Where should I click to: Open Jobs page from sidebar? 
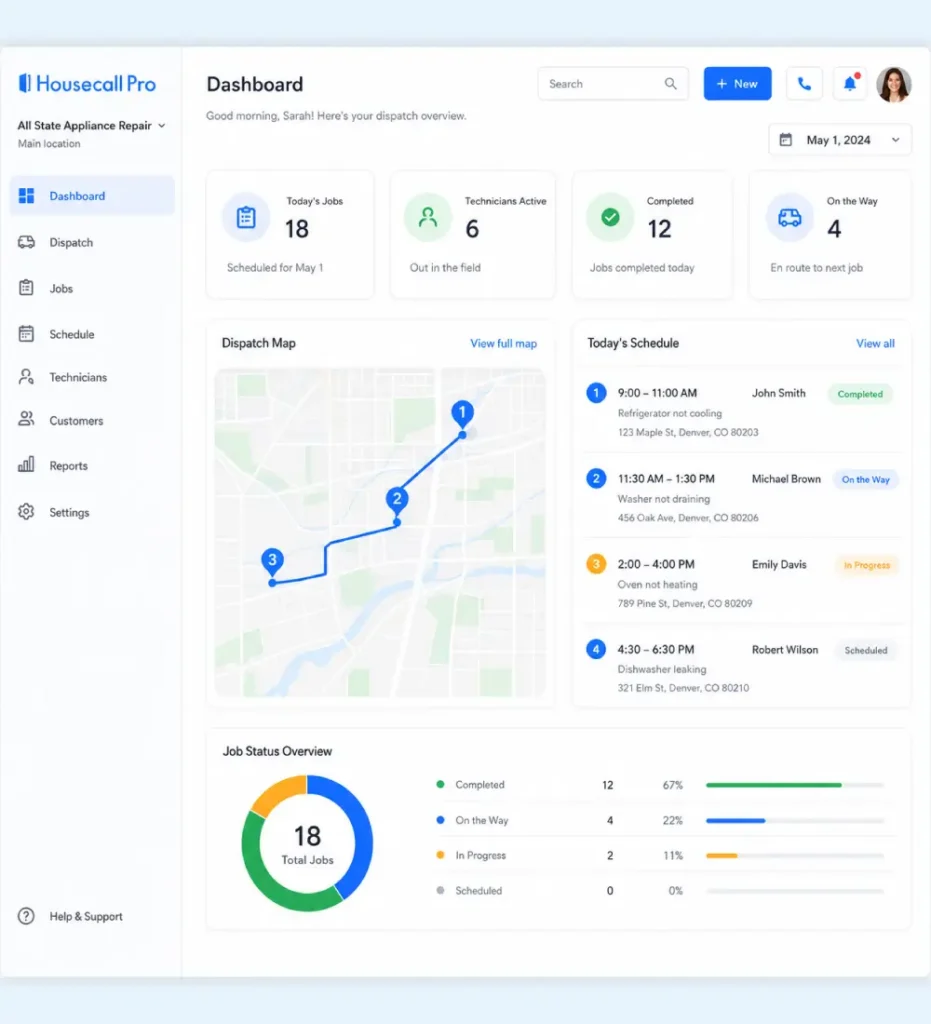[61, 289]
